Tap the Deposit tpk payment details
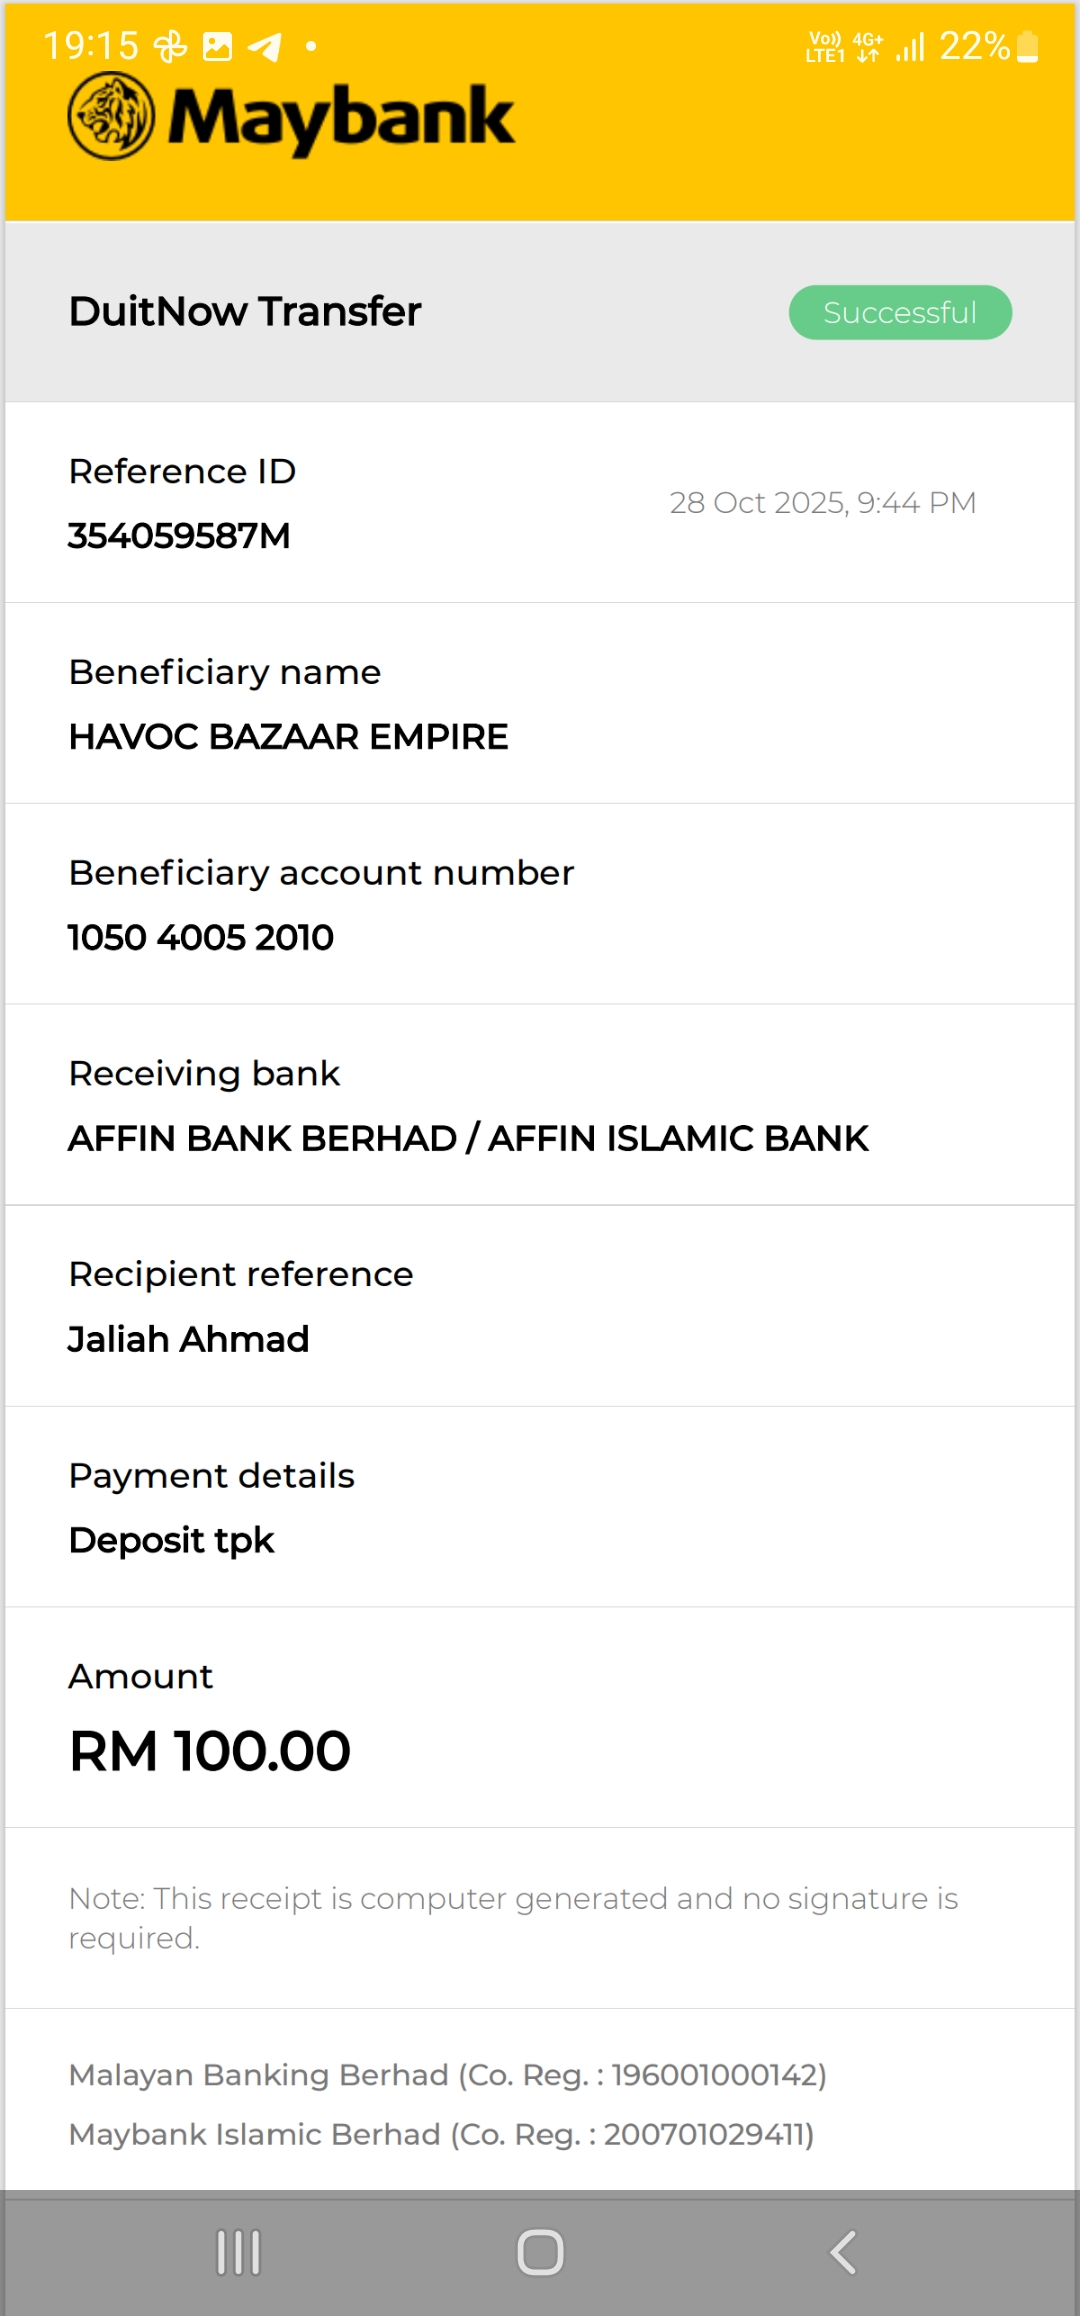The image size is (1080, 2316). click(171, 1541)
